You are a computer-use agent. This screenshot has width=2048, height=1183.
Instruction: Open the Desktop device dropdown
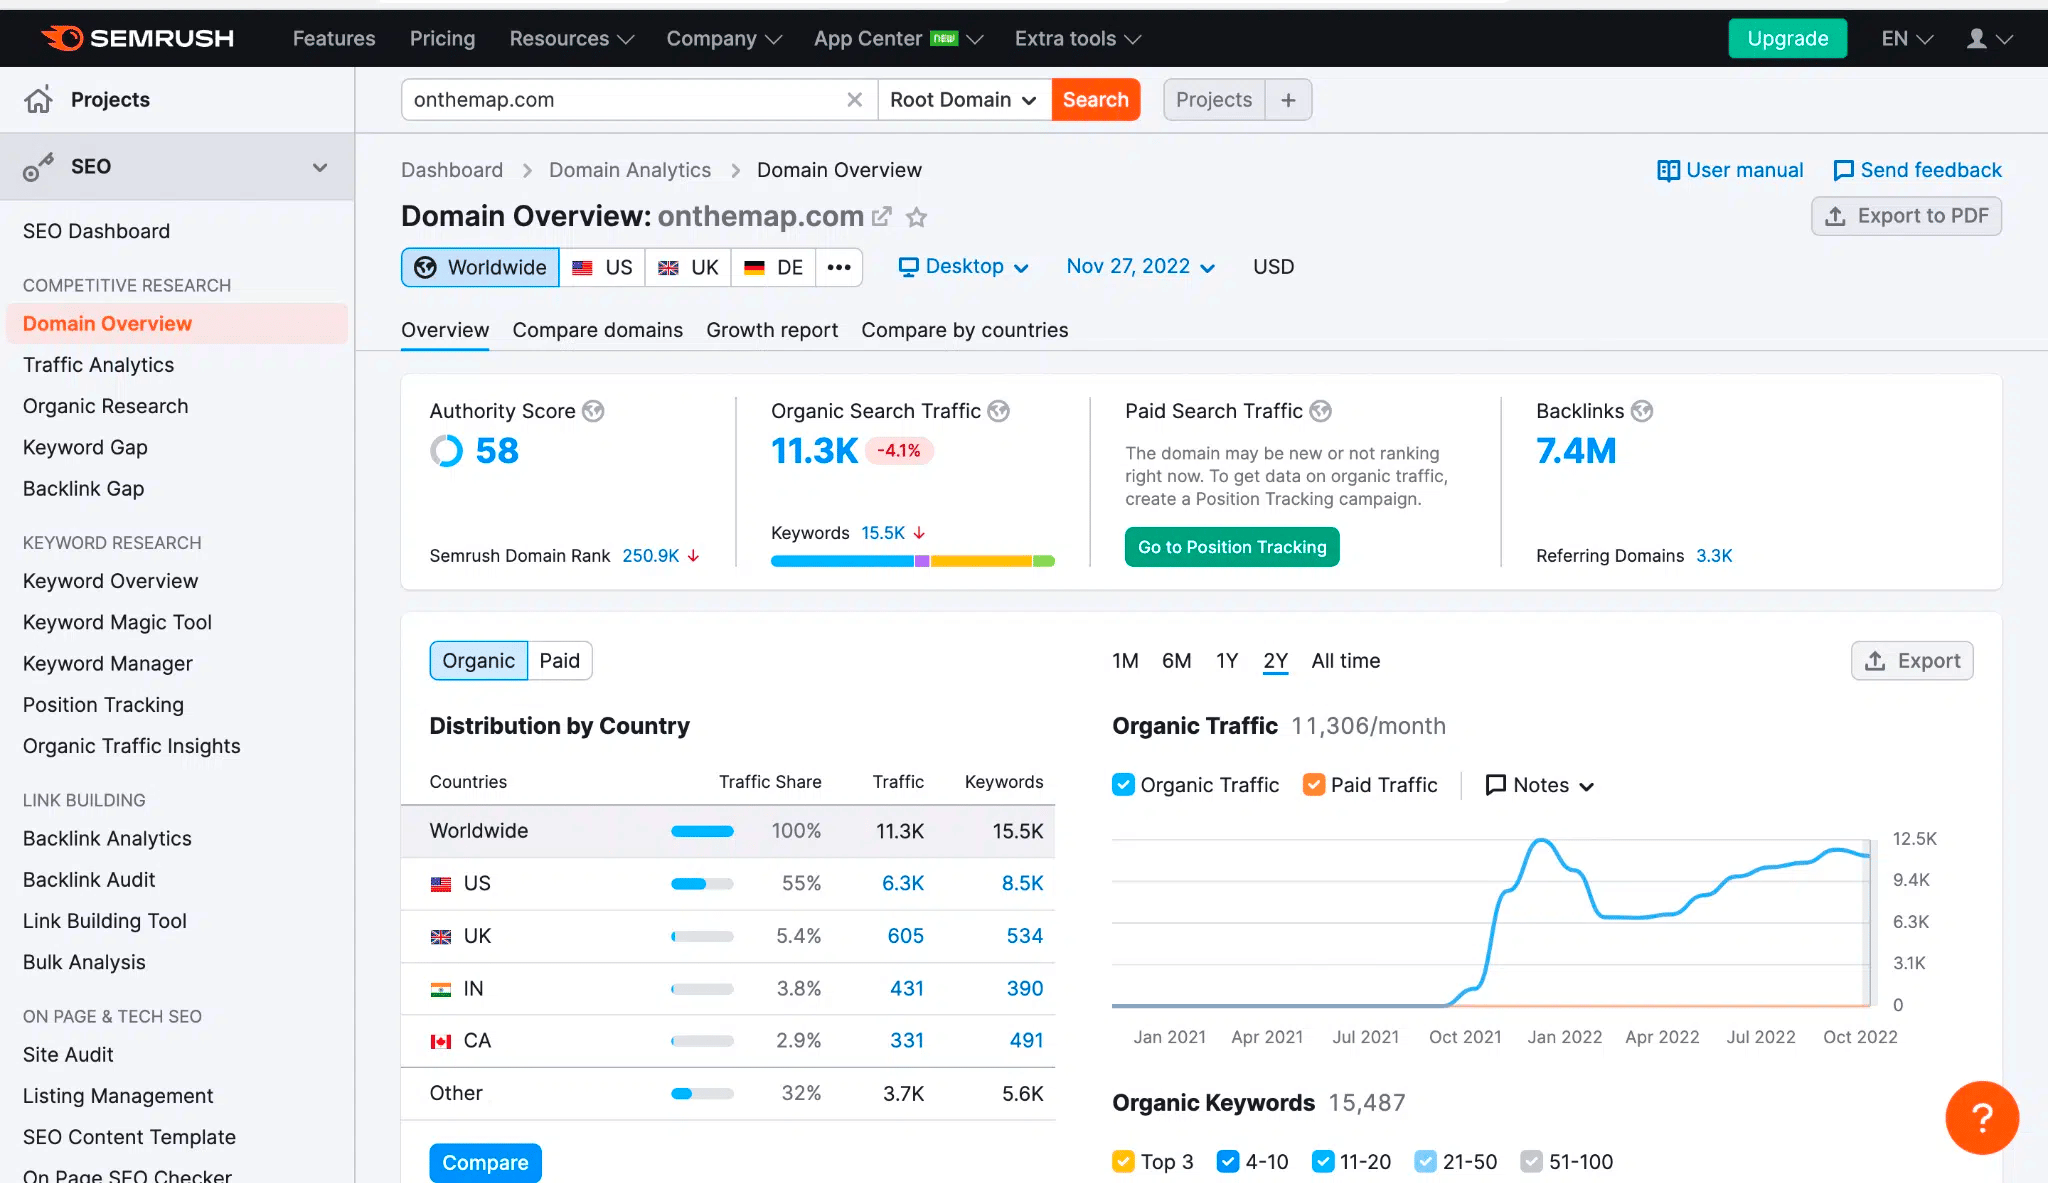964,267
